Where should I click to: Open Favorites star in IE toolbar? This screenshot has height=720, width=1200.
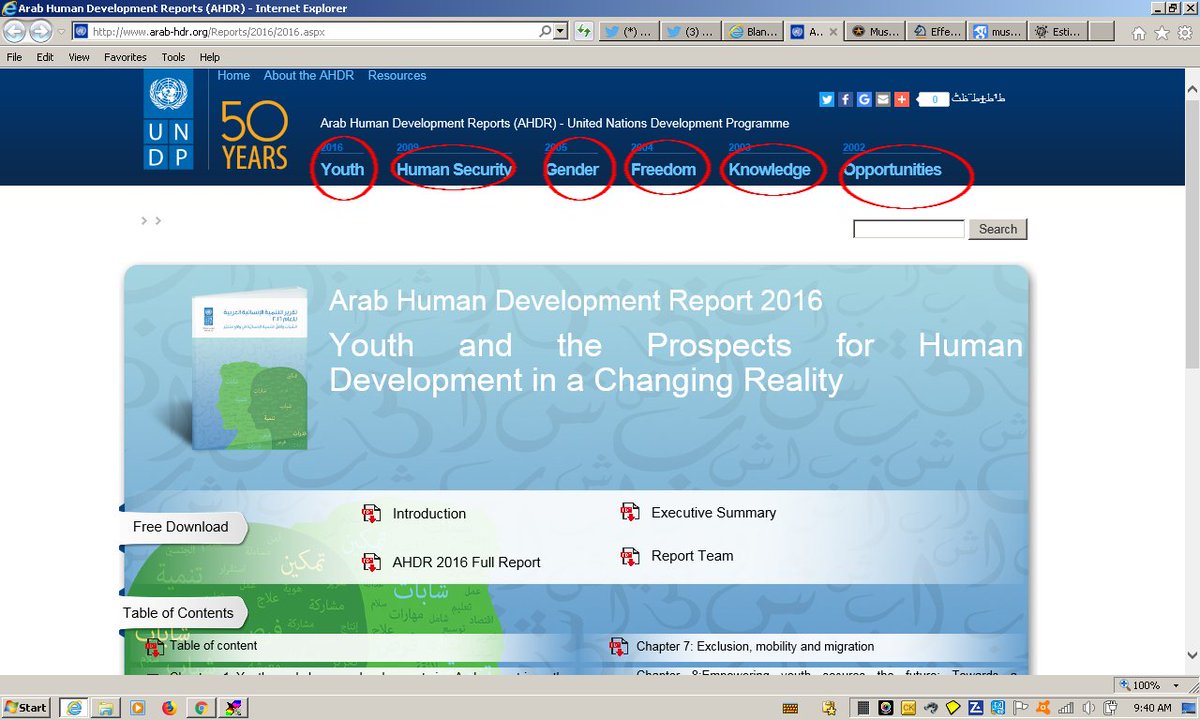(x=1161, y=32)
